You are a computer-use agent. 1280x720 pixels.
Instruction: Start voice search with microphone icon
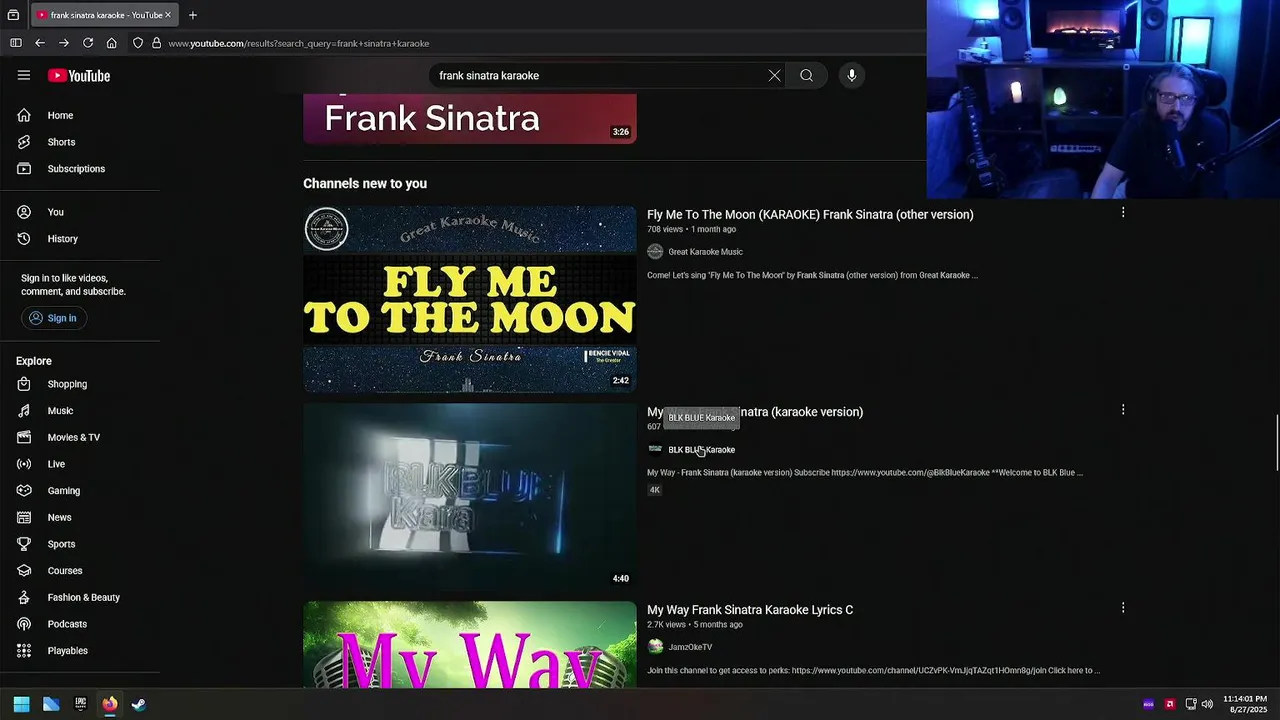tap(852, 75)
